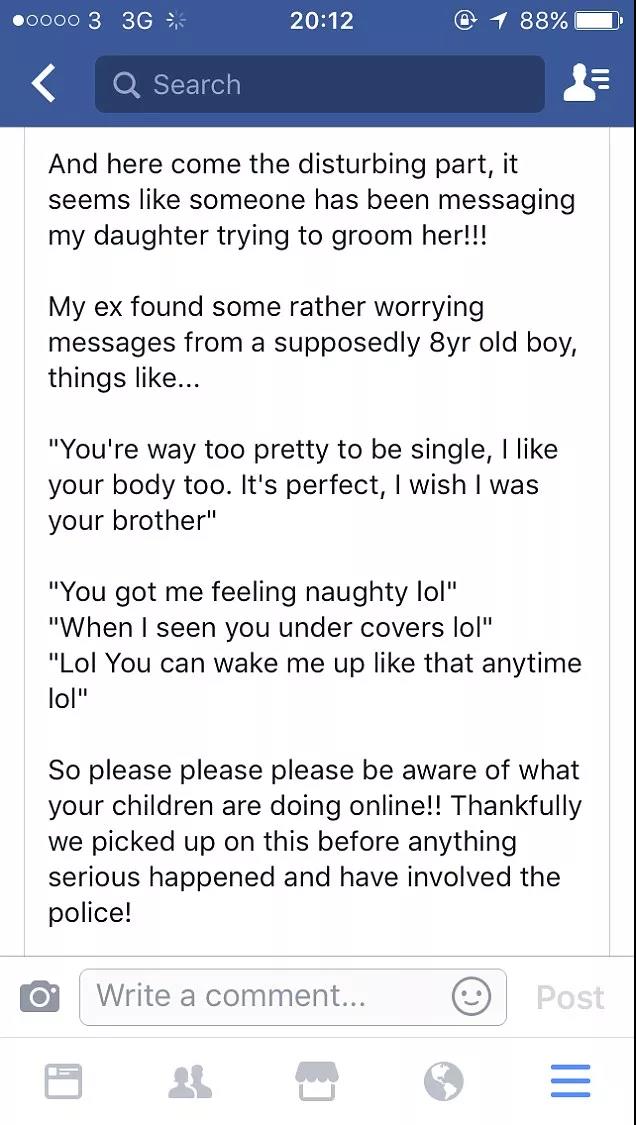This screenshot has height=1125, width=636.
Task: Open the Friends Requests tab
Action: pos(190,1081)
